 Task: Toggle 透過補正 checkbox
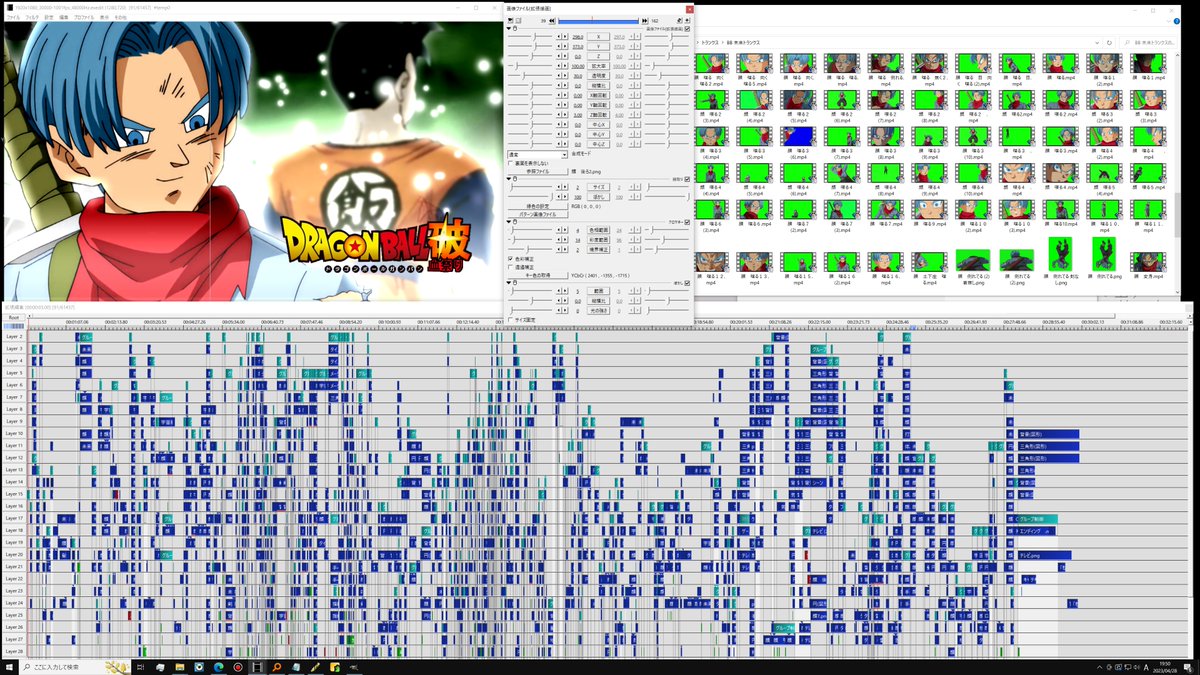tap(512, 267)
